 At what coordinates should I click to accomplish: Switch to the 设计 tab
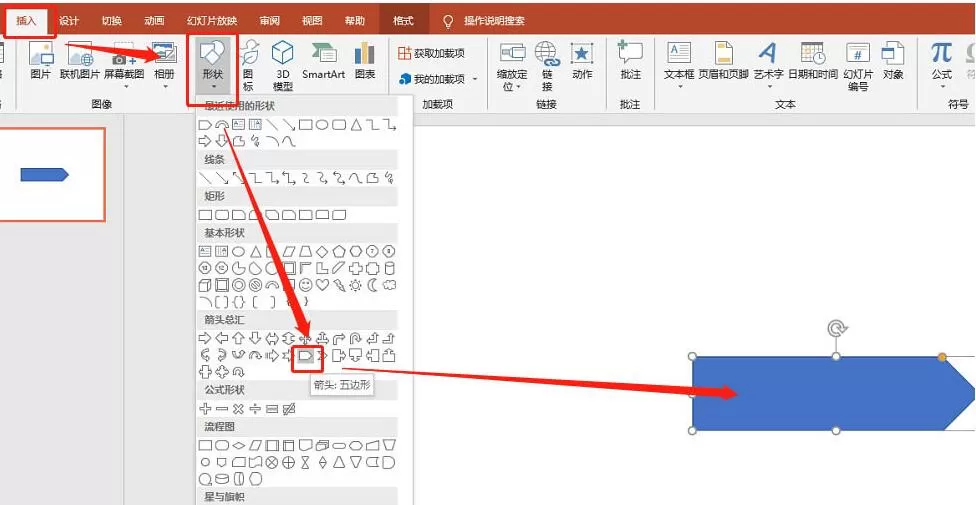(68, 21)
